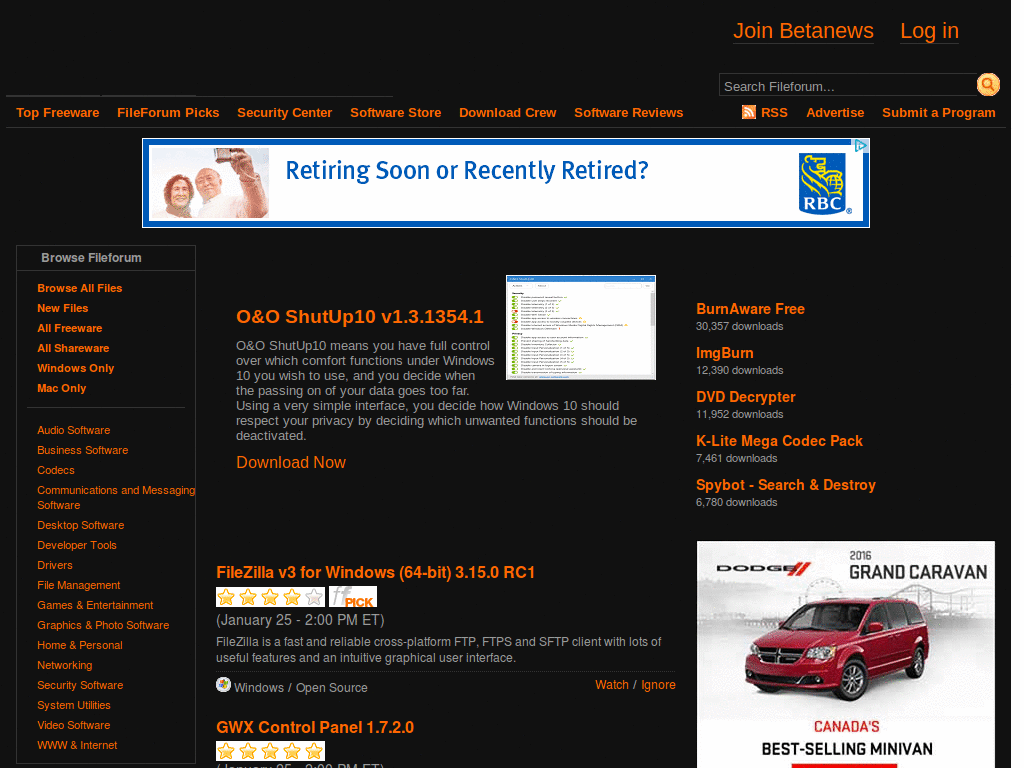Open K-Lite Mega Codec Pack
The width and height of the screenshot is (1024, 768).
click(x=779, y=441)
